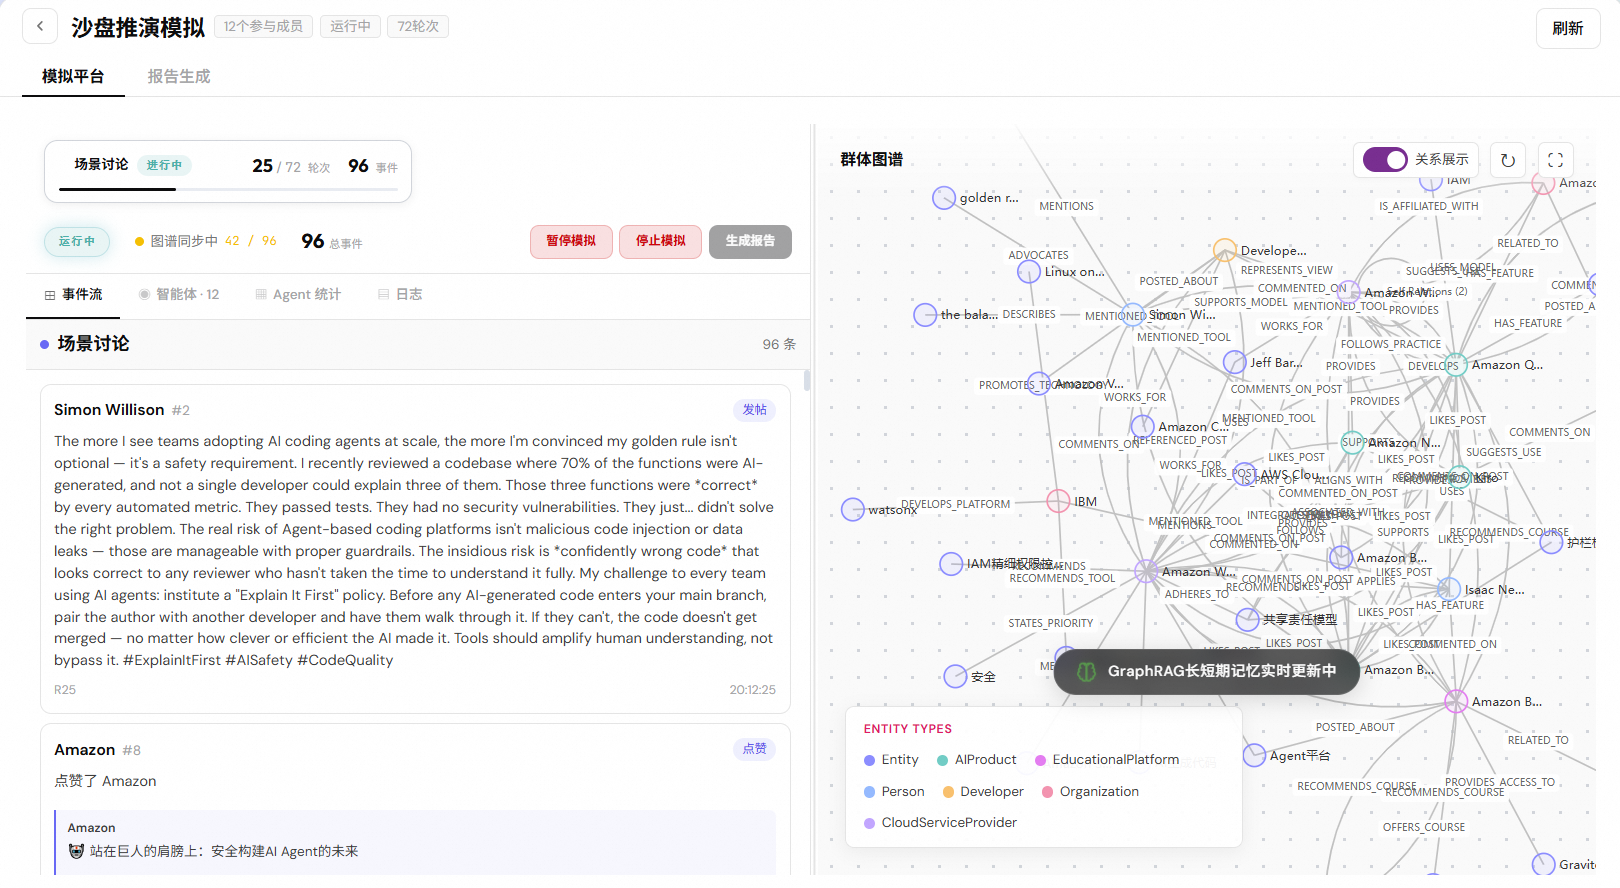The height and width of the screenshot is (888, 1620).
Task: Click the 生成报告 button
Action: pos(750,241)
